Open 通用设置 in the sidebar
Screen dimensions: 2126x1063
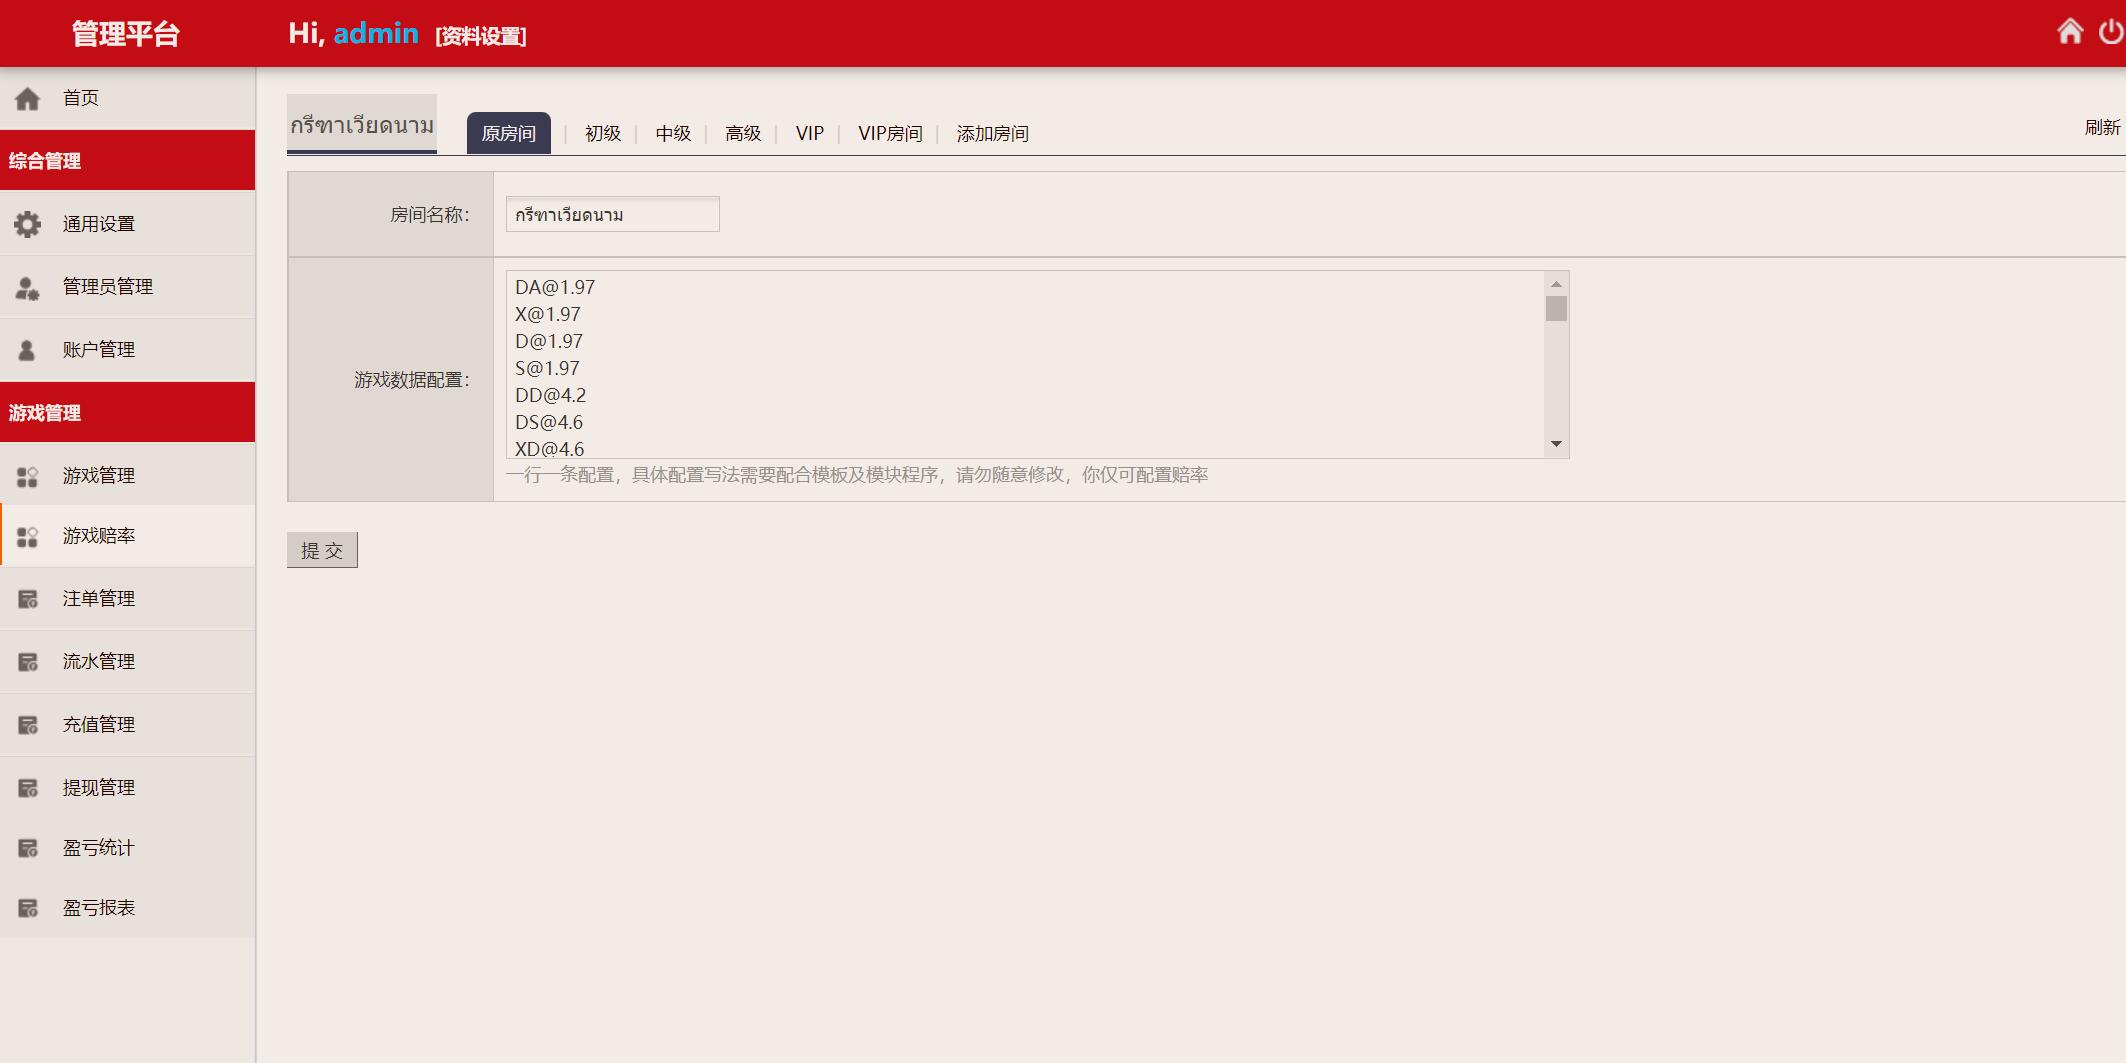[127, 224]
